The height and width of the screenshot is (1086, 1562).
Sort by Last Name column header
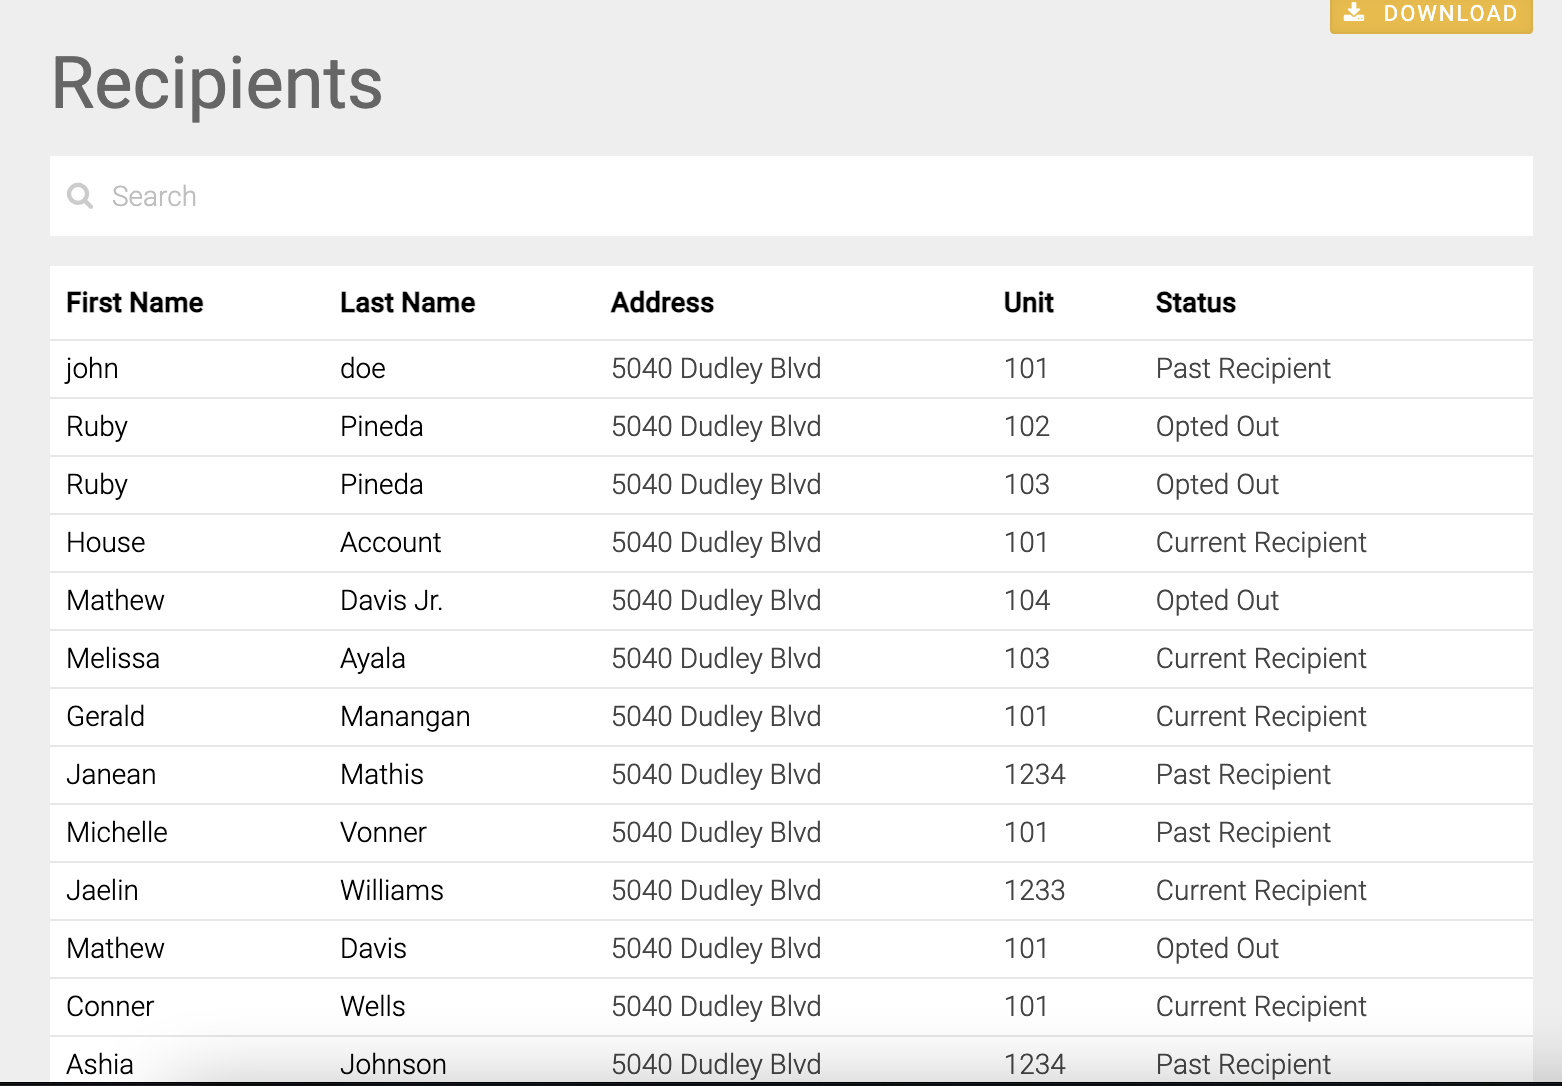pos(407,303)
